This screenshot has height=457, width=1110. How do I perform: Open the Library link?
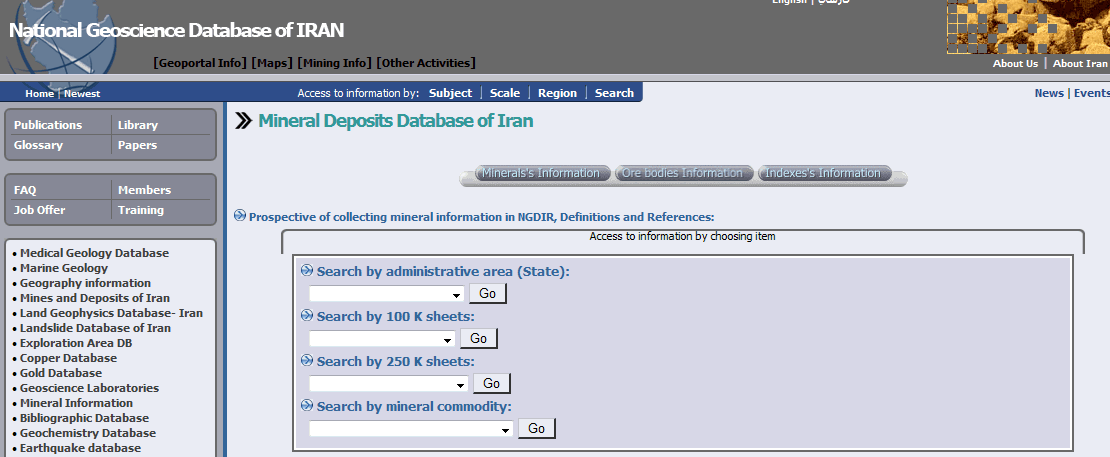pos(137,125)
